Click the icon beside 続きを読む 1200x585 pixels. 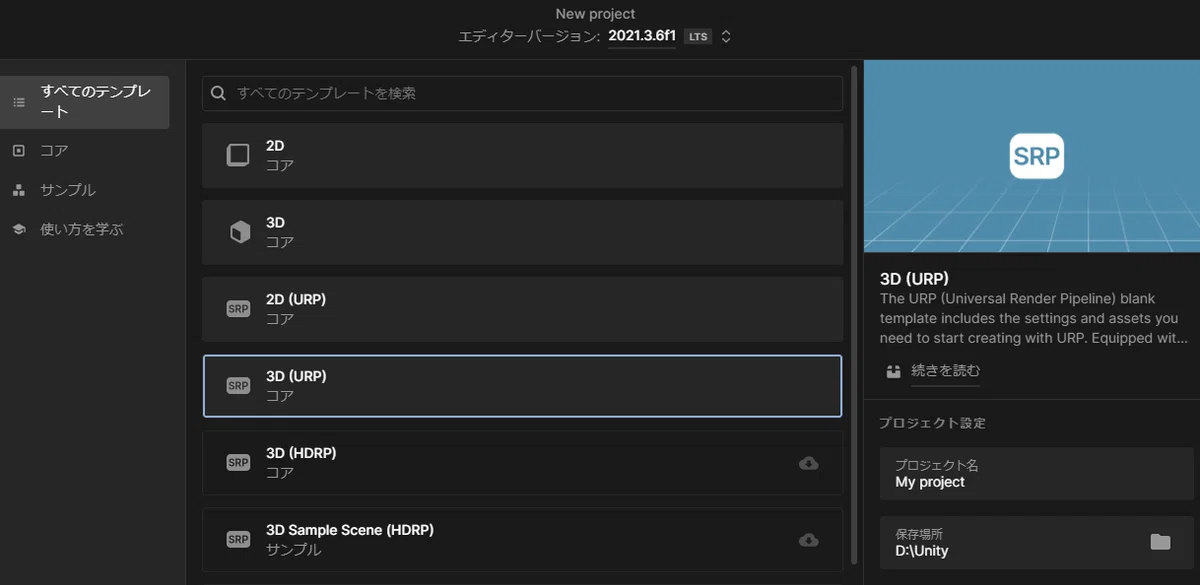(x=894, y=371)
